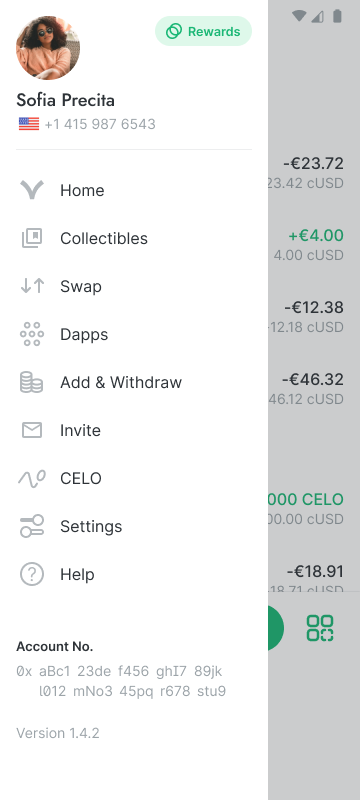Tap the coin stack Add & Withdraw icon
The image size is (360, 800).
click(32, 382)
